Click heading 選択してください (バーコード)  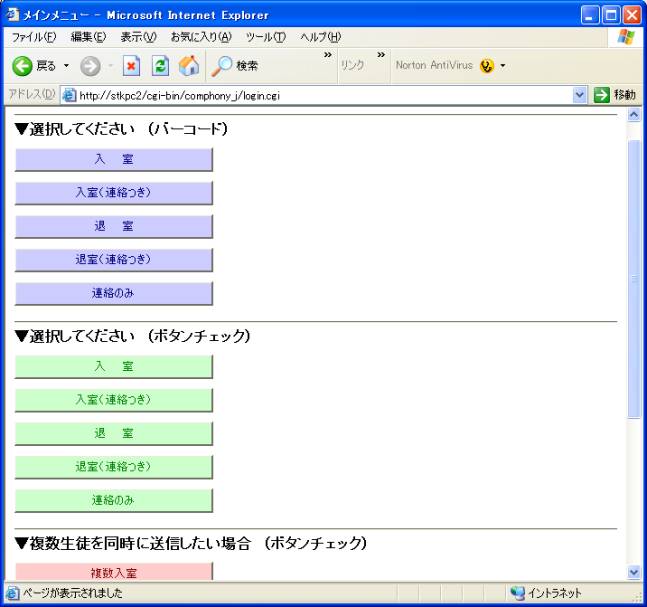click(121, 129)
